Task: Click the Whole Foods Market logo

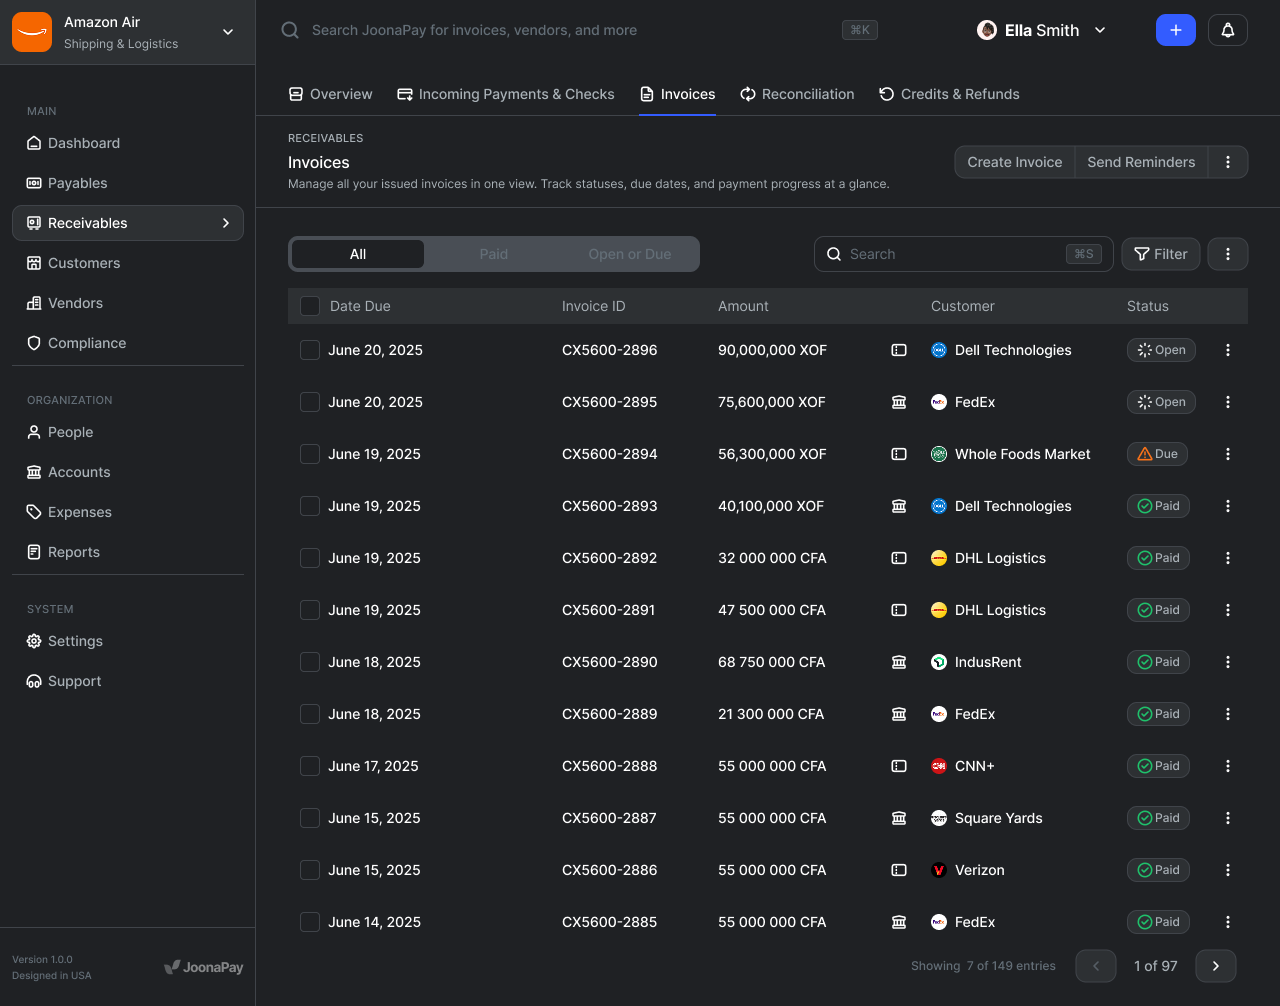Action: (939, 454)
